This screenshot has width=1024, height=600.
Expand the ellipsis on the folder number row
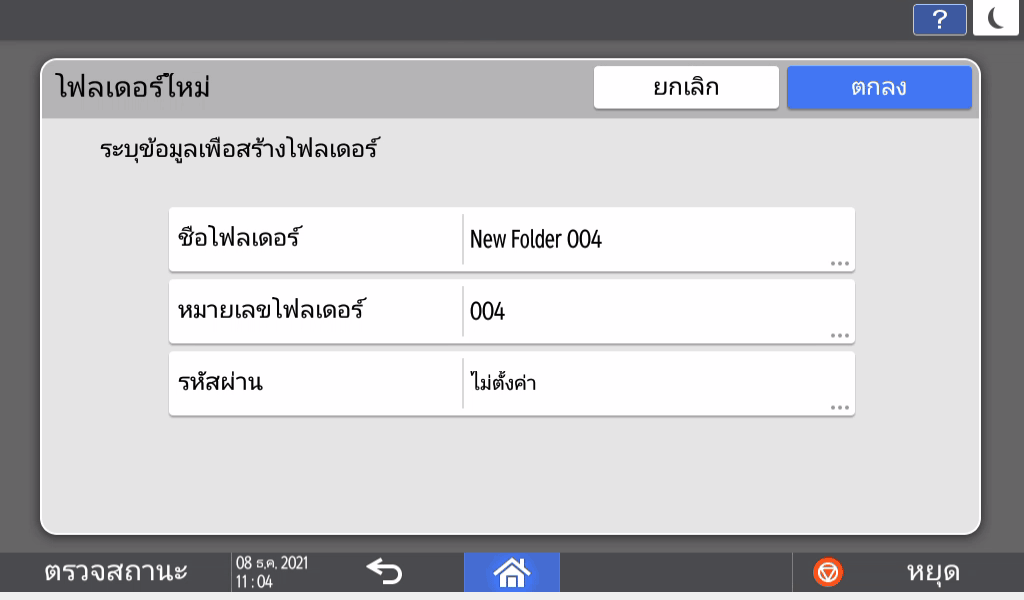click(x=839, y=336)
